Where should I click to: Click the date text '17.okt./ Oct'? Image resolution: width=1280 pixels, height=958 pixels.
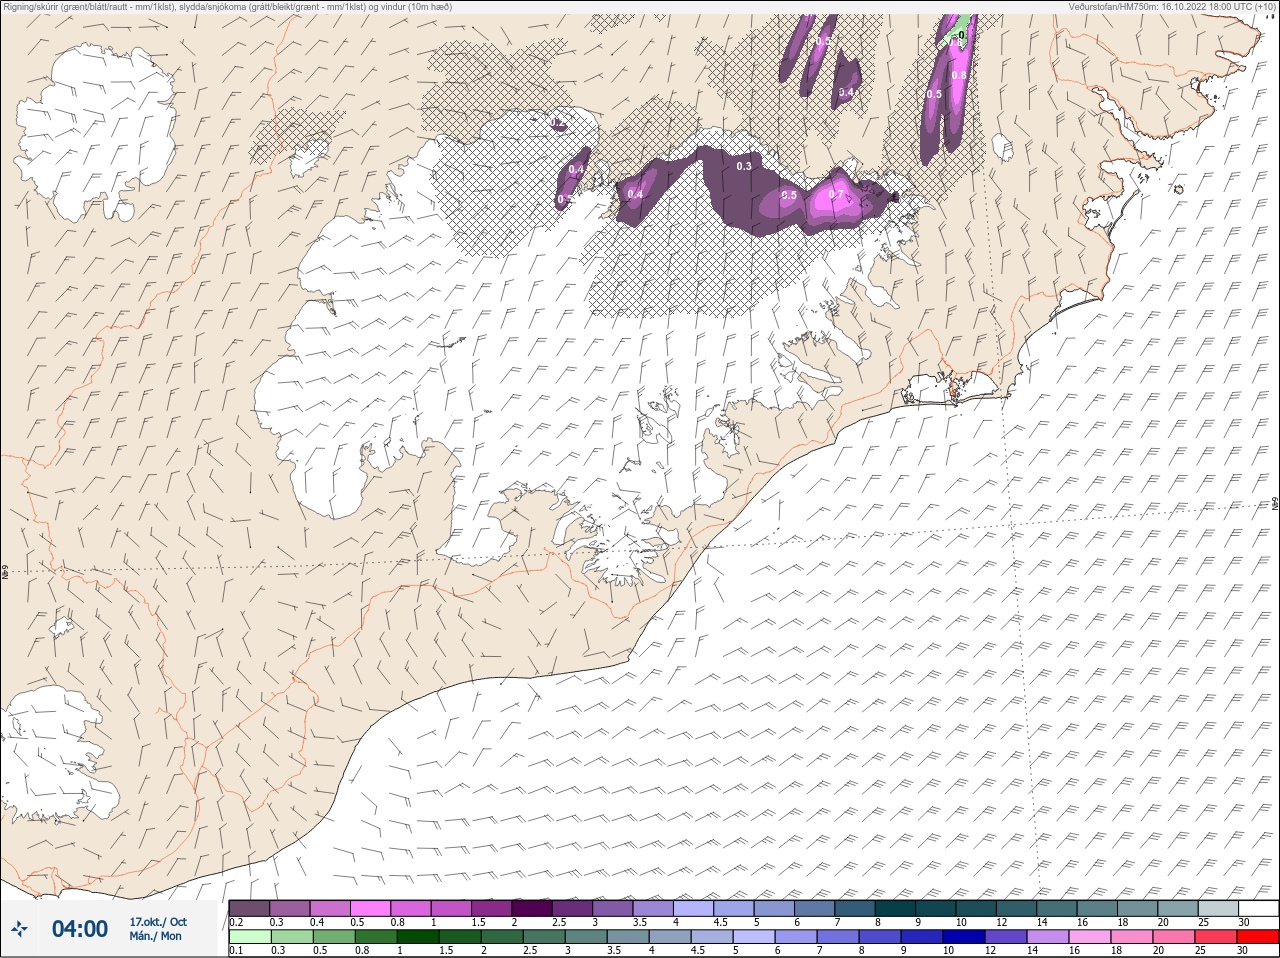point(158,922)
